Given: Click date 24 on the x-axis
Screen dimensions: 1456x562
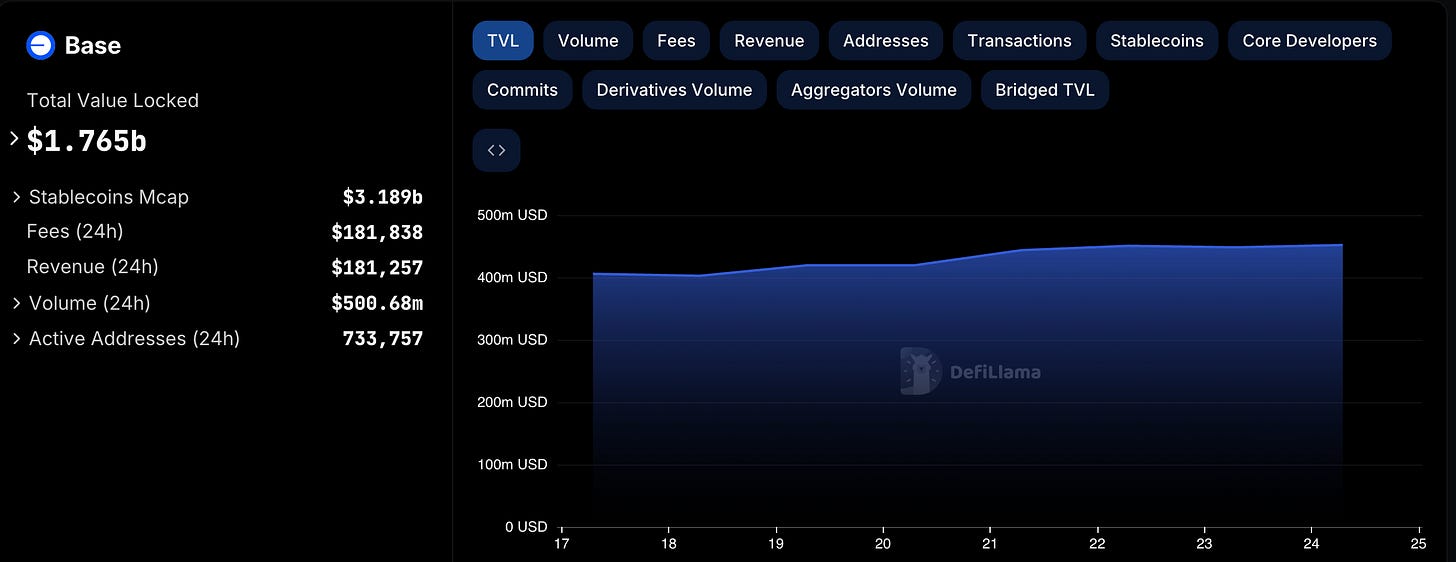Looking at the screenshot, I should tap(1312, 544).
